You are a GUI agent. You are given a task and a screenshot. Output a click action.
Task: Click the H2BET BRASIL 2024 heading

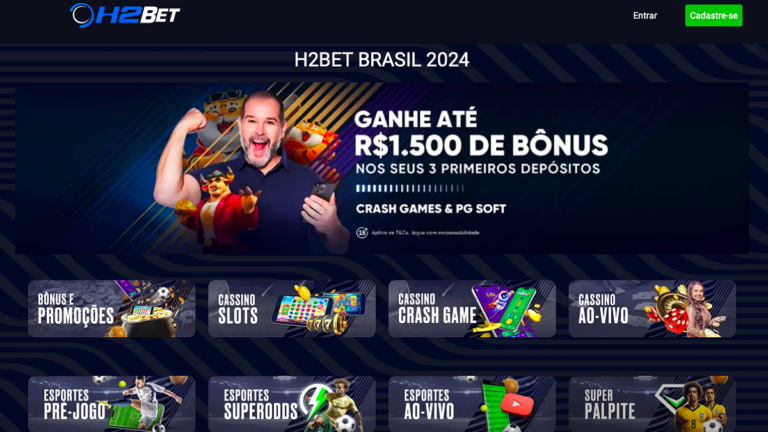[x=382, y=60]
